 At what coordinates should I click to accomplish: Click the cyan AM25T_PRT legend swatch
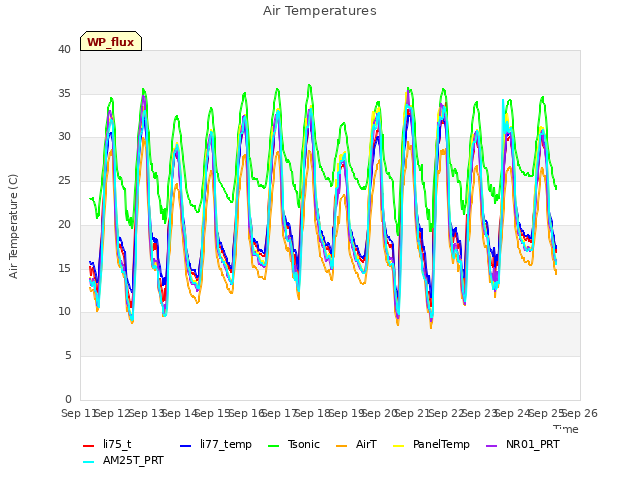click(x=89, y=462)
